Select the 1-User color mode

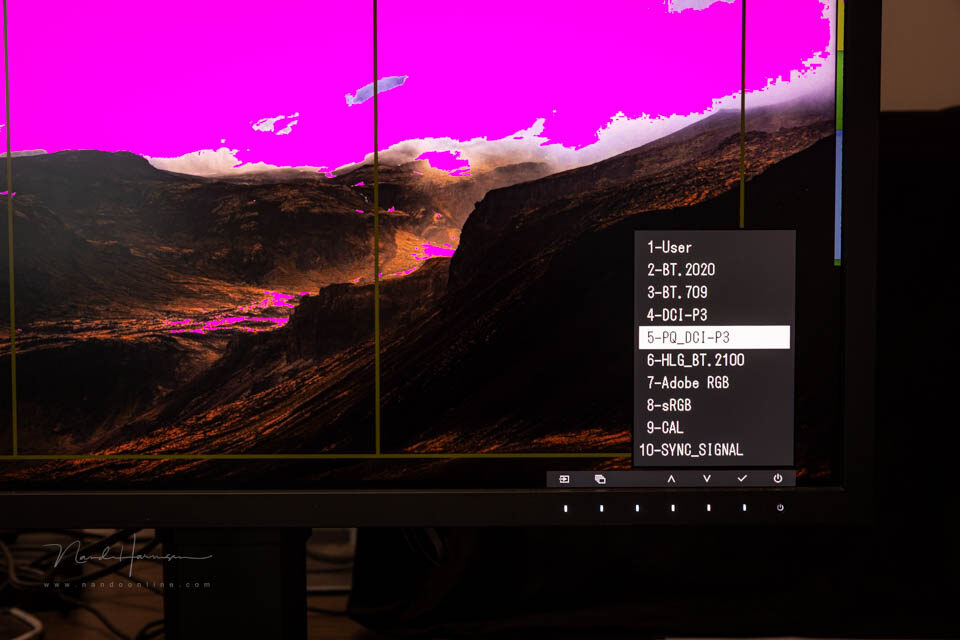click(669, 247)
